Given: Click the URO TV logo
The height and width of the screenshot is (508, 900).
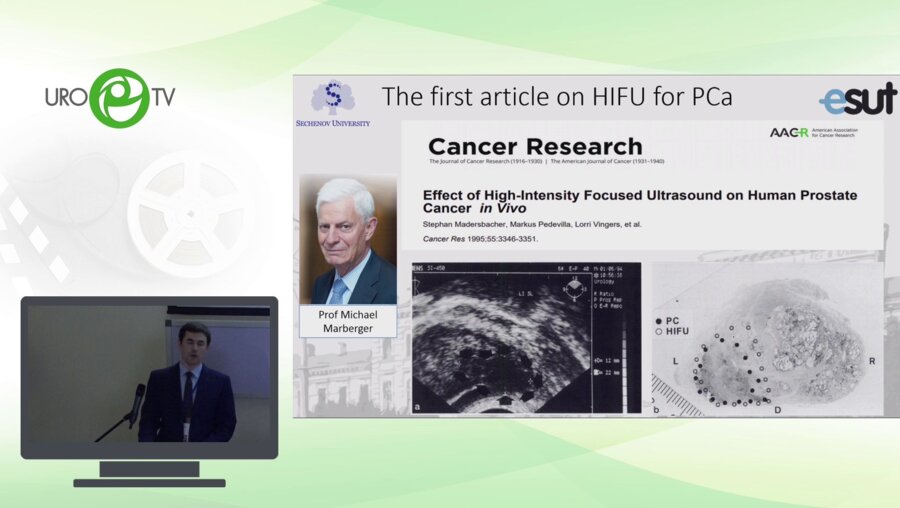Looking at the screenshot, I should (110, 98).
